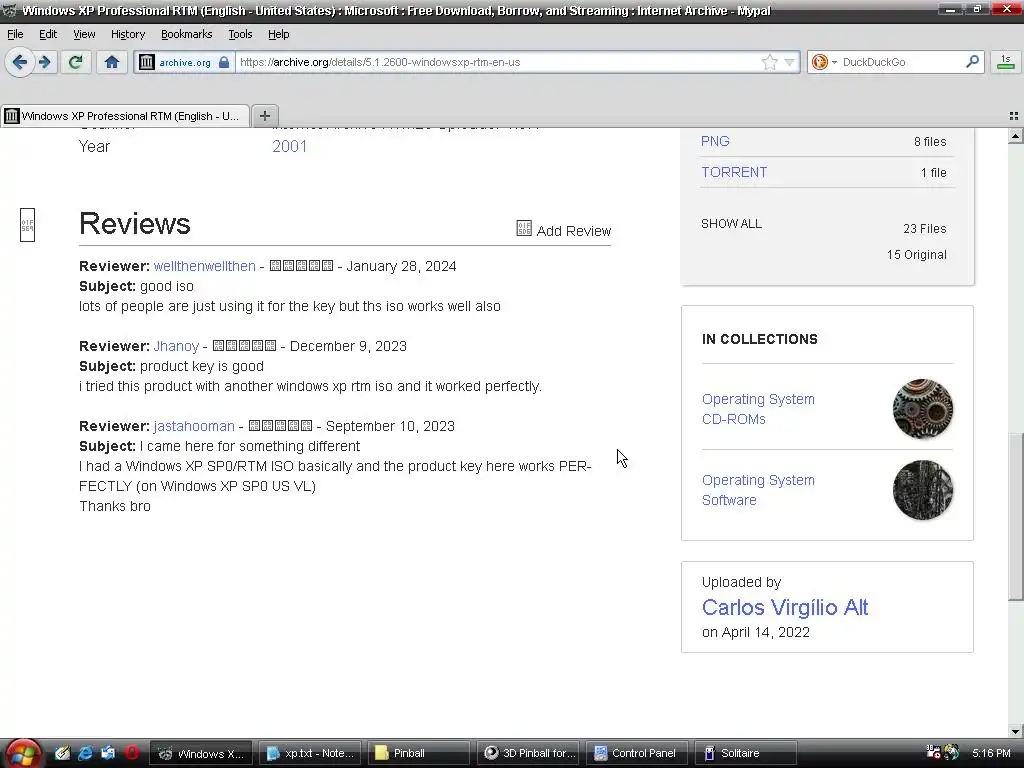
Task: Open the PNG files download option
Action: [715, 141]
